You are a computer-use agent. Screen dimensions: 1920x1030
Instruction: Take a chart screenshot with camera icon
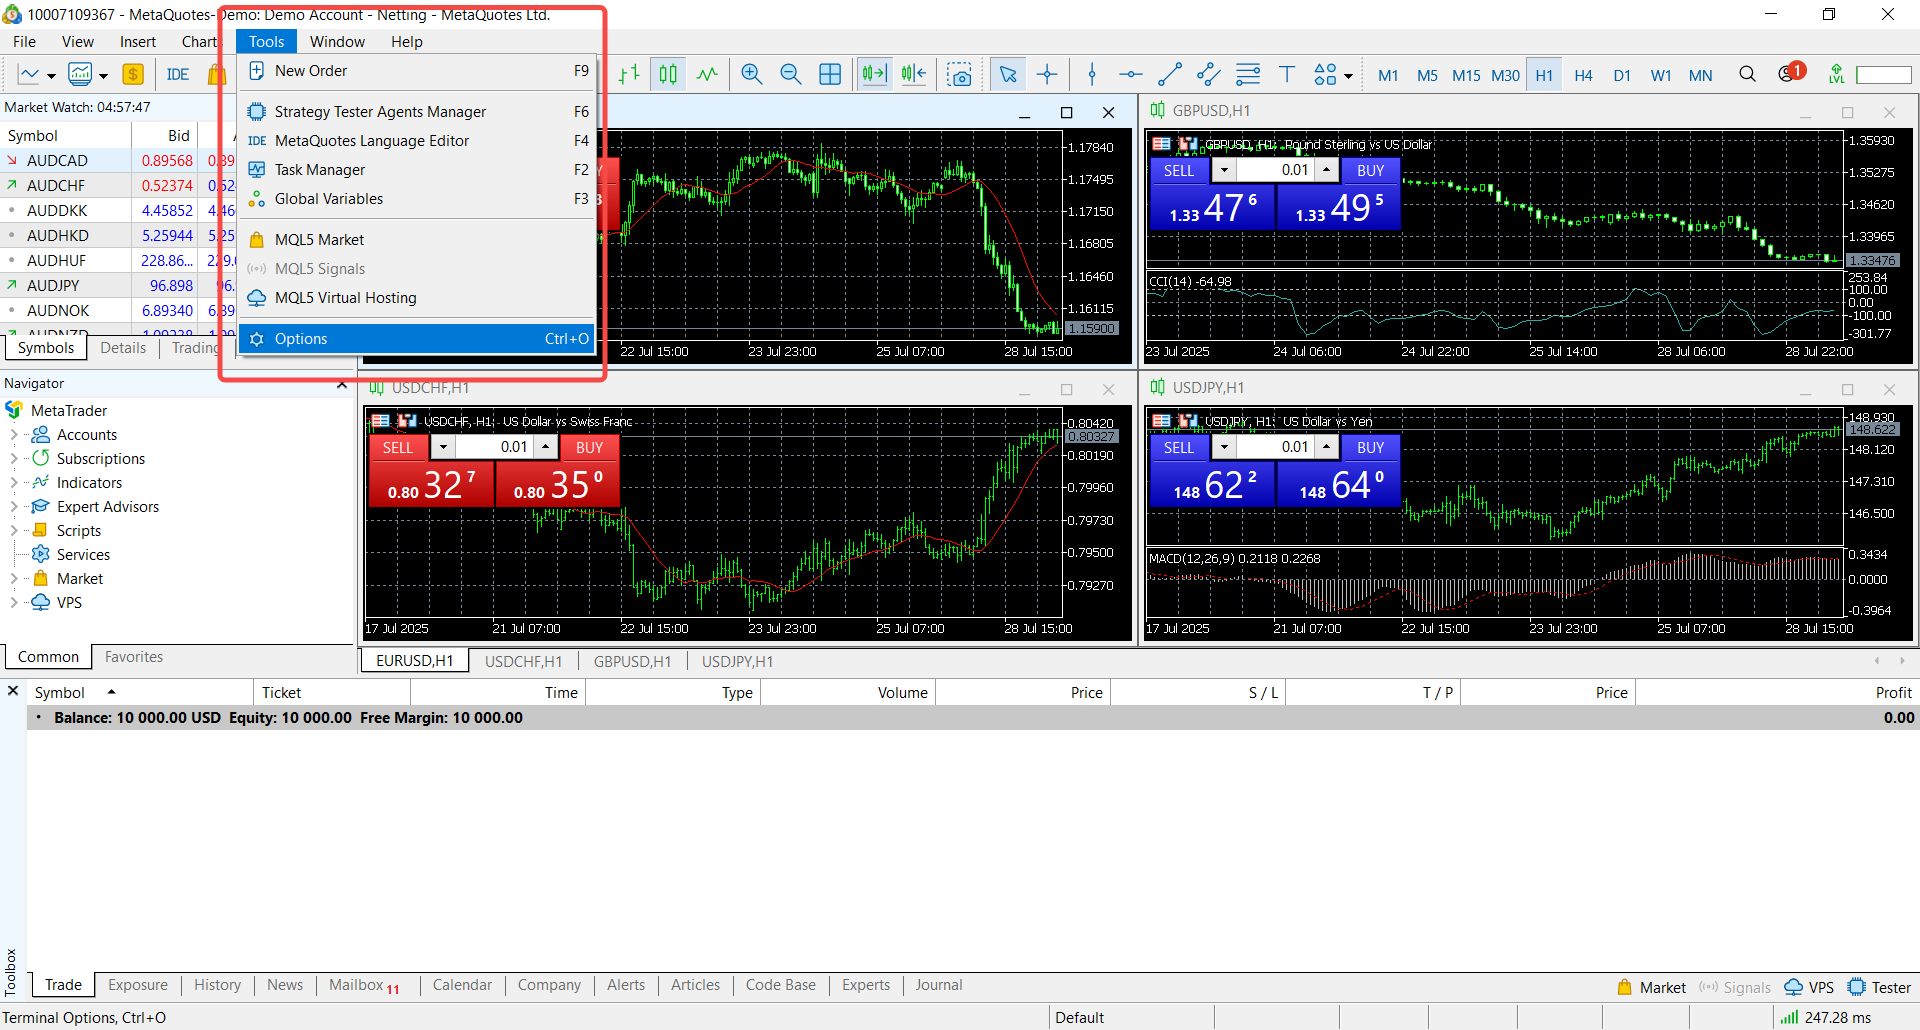click(x=959, y=75)
